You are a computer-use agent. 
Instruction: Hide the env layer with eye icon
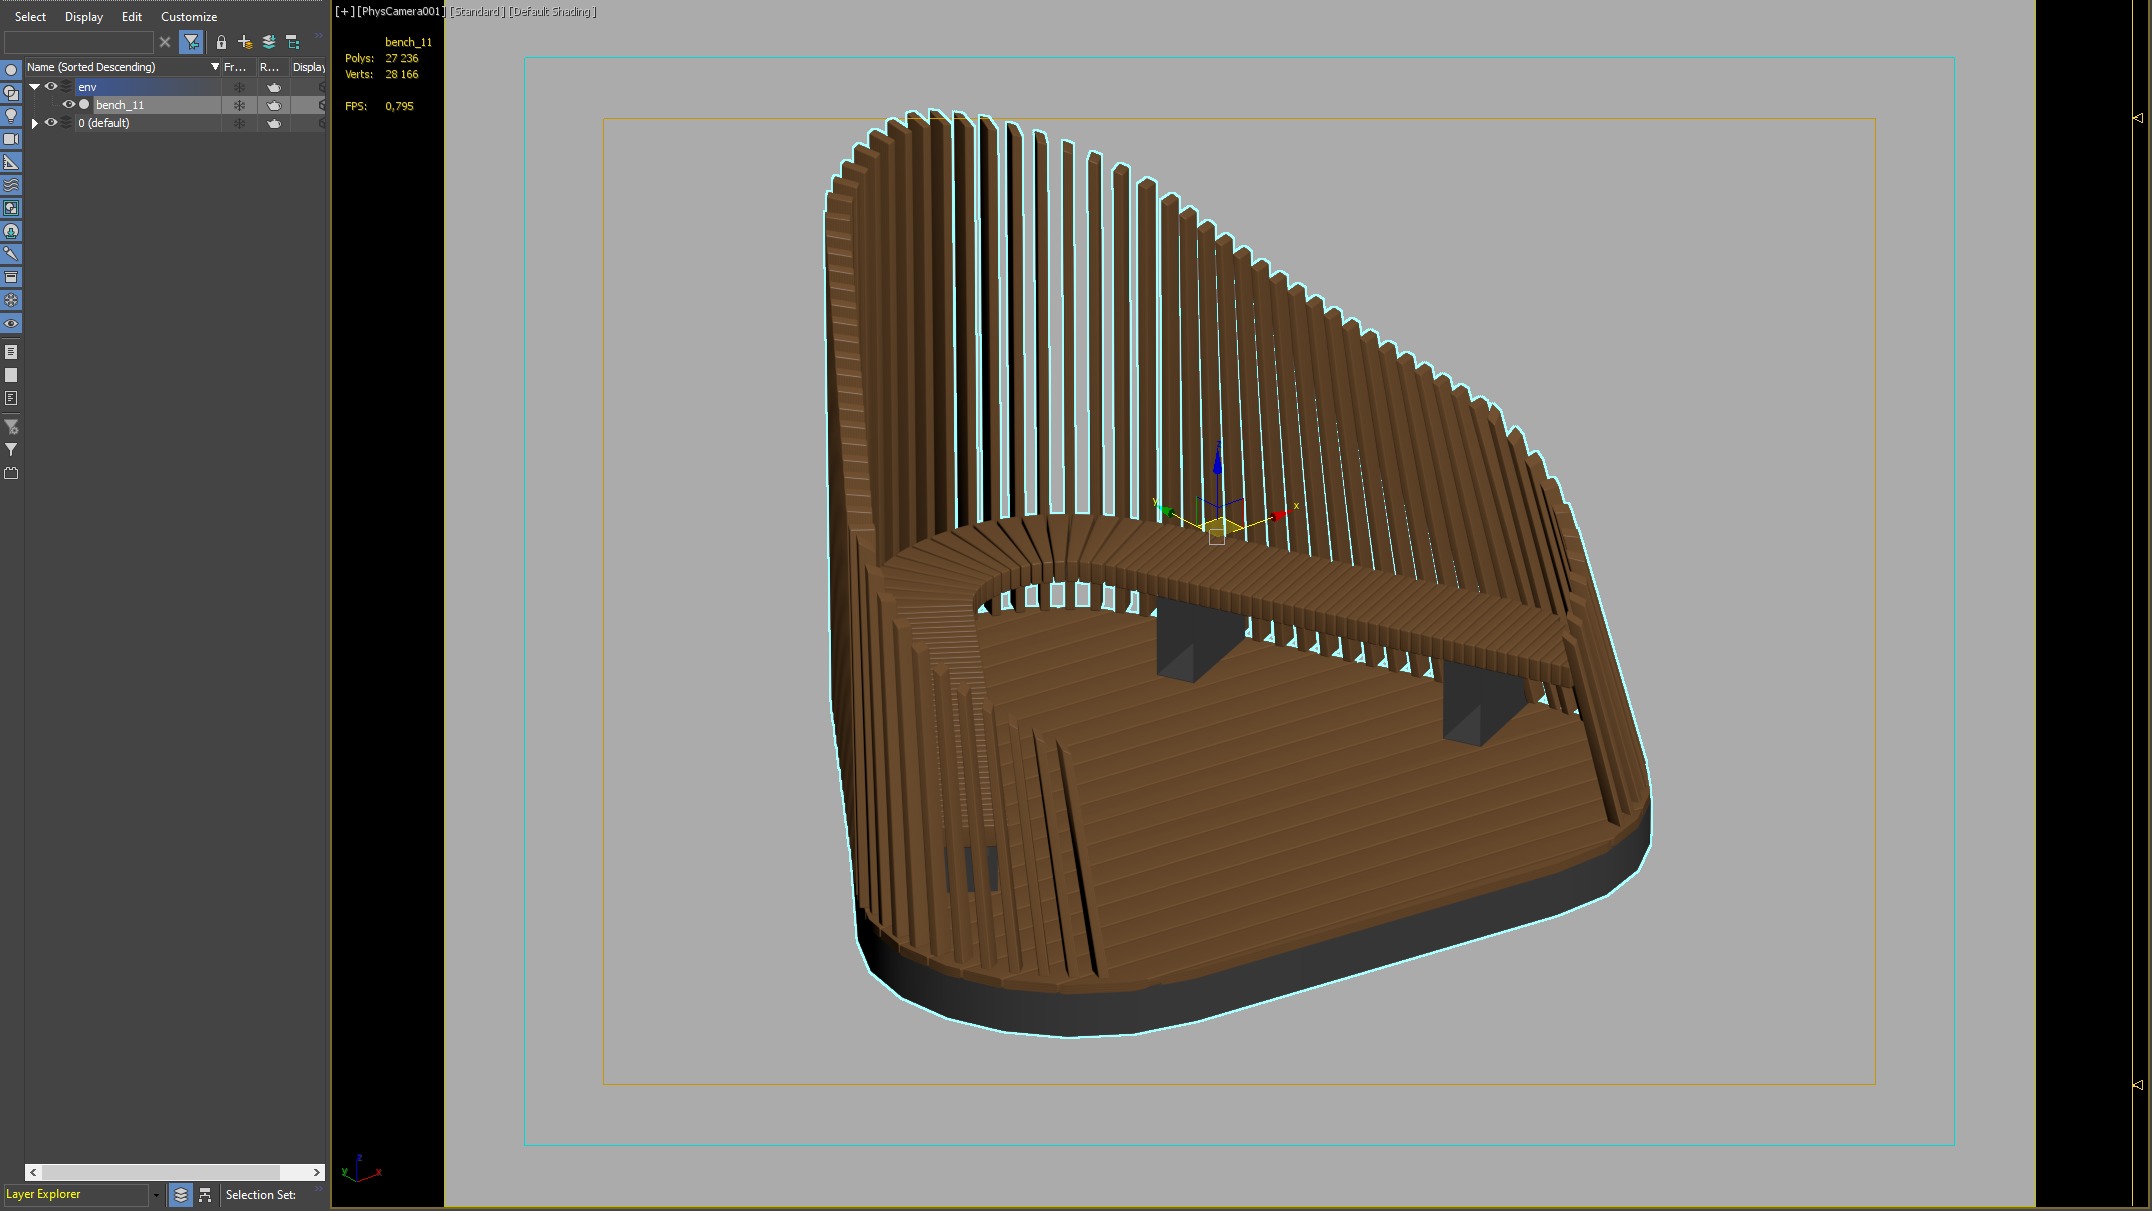pos(51,87)
